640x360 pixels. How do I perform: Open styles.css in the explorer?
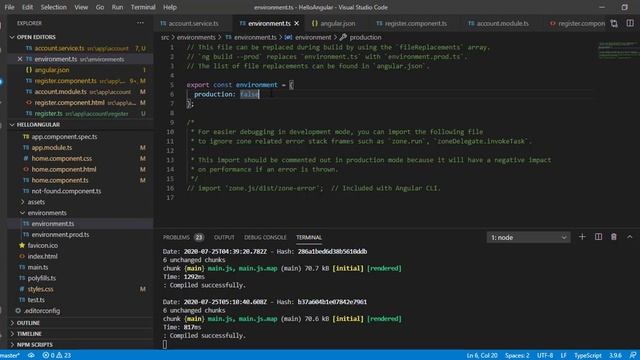(x=40, y=289)
